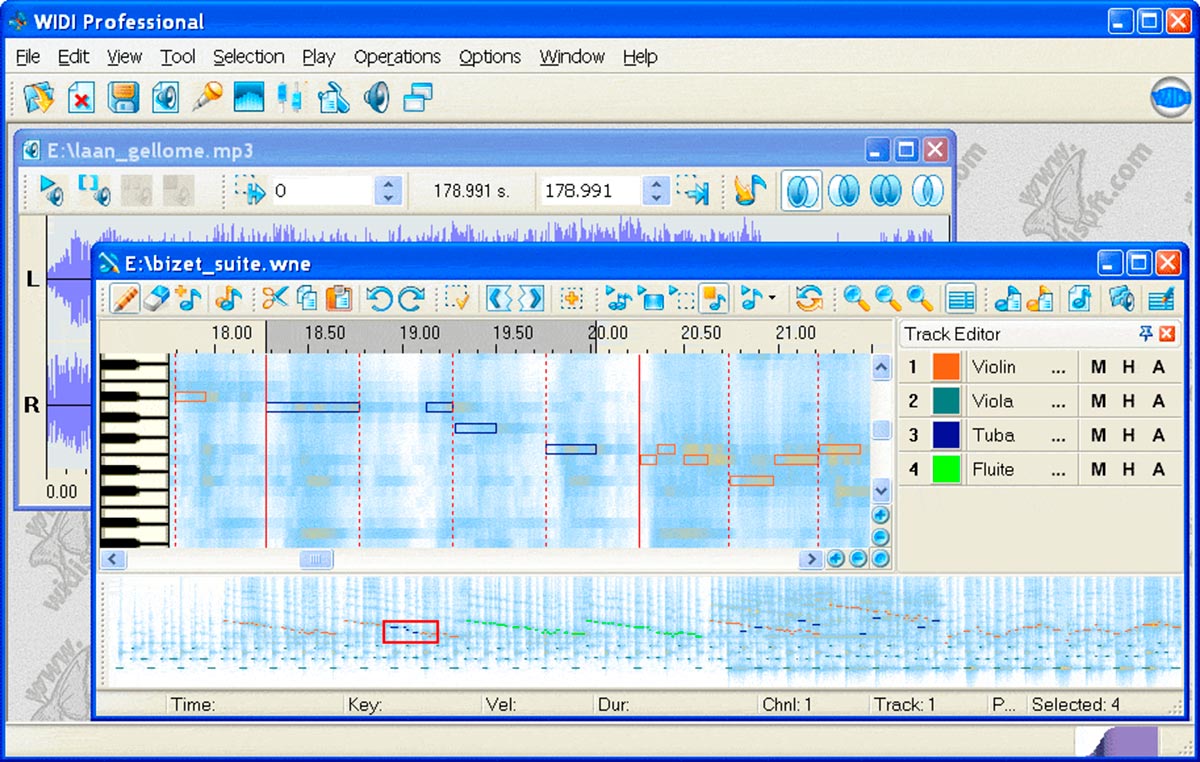Select the Tuba track name
Viewport: 1200px width, 762px height.
click(993, 435)
